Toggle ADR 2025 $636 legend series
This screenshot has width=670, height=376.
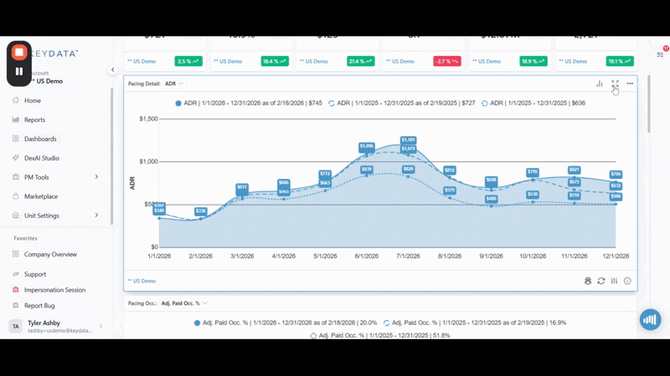[x=533, y=103]
